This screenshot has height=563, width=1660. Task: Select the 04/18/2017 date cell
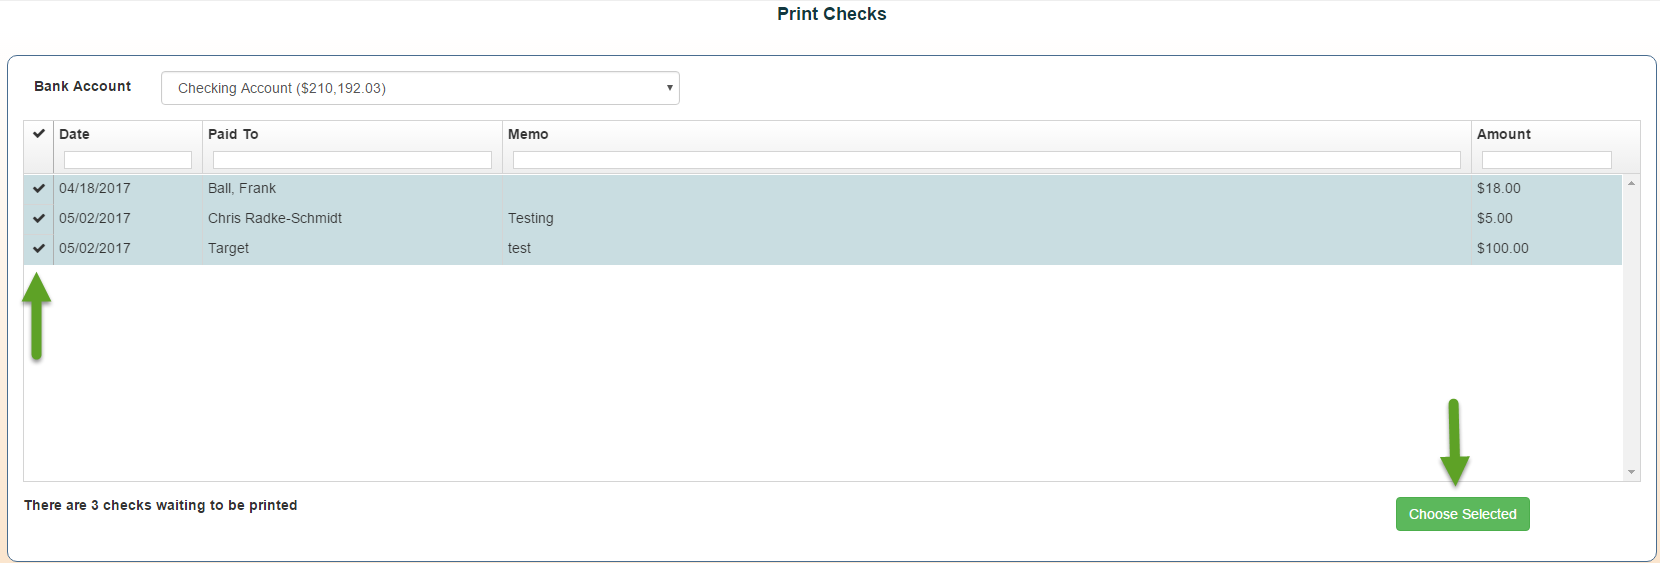click(x=95, y=188)
